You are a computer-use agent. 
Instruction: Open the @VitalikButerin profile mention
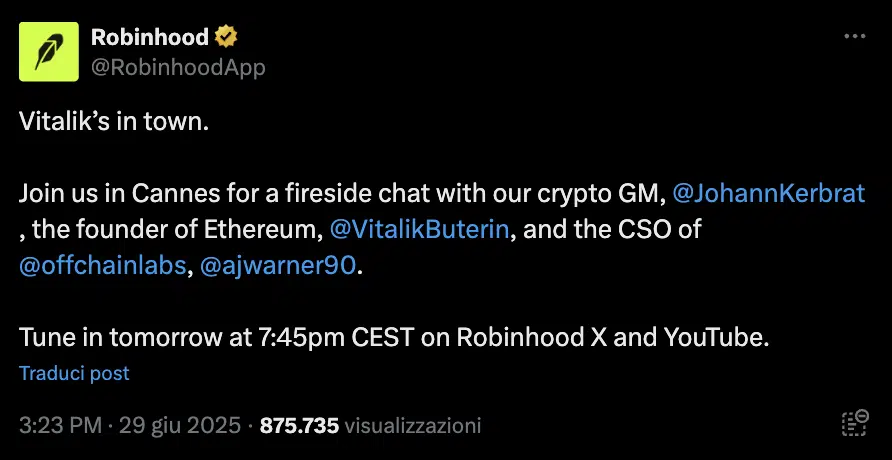[x=421, y=230]
